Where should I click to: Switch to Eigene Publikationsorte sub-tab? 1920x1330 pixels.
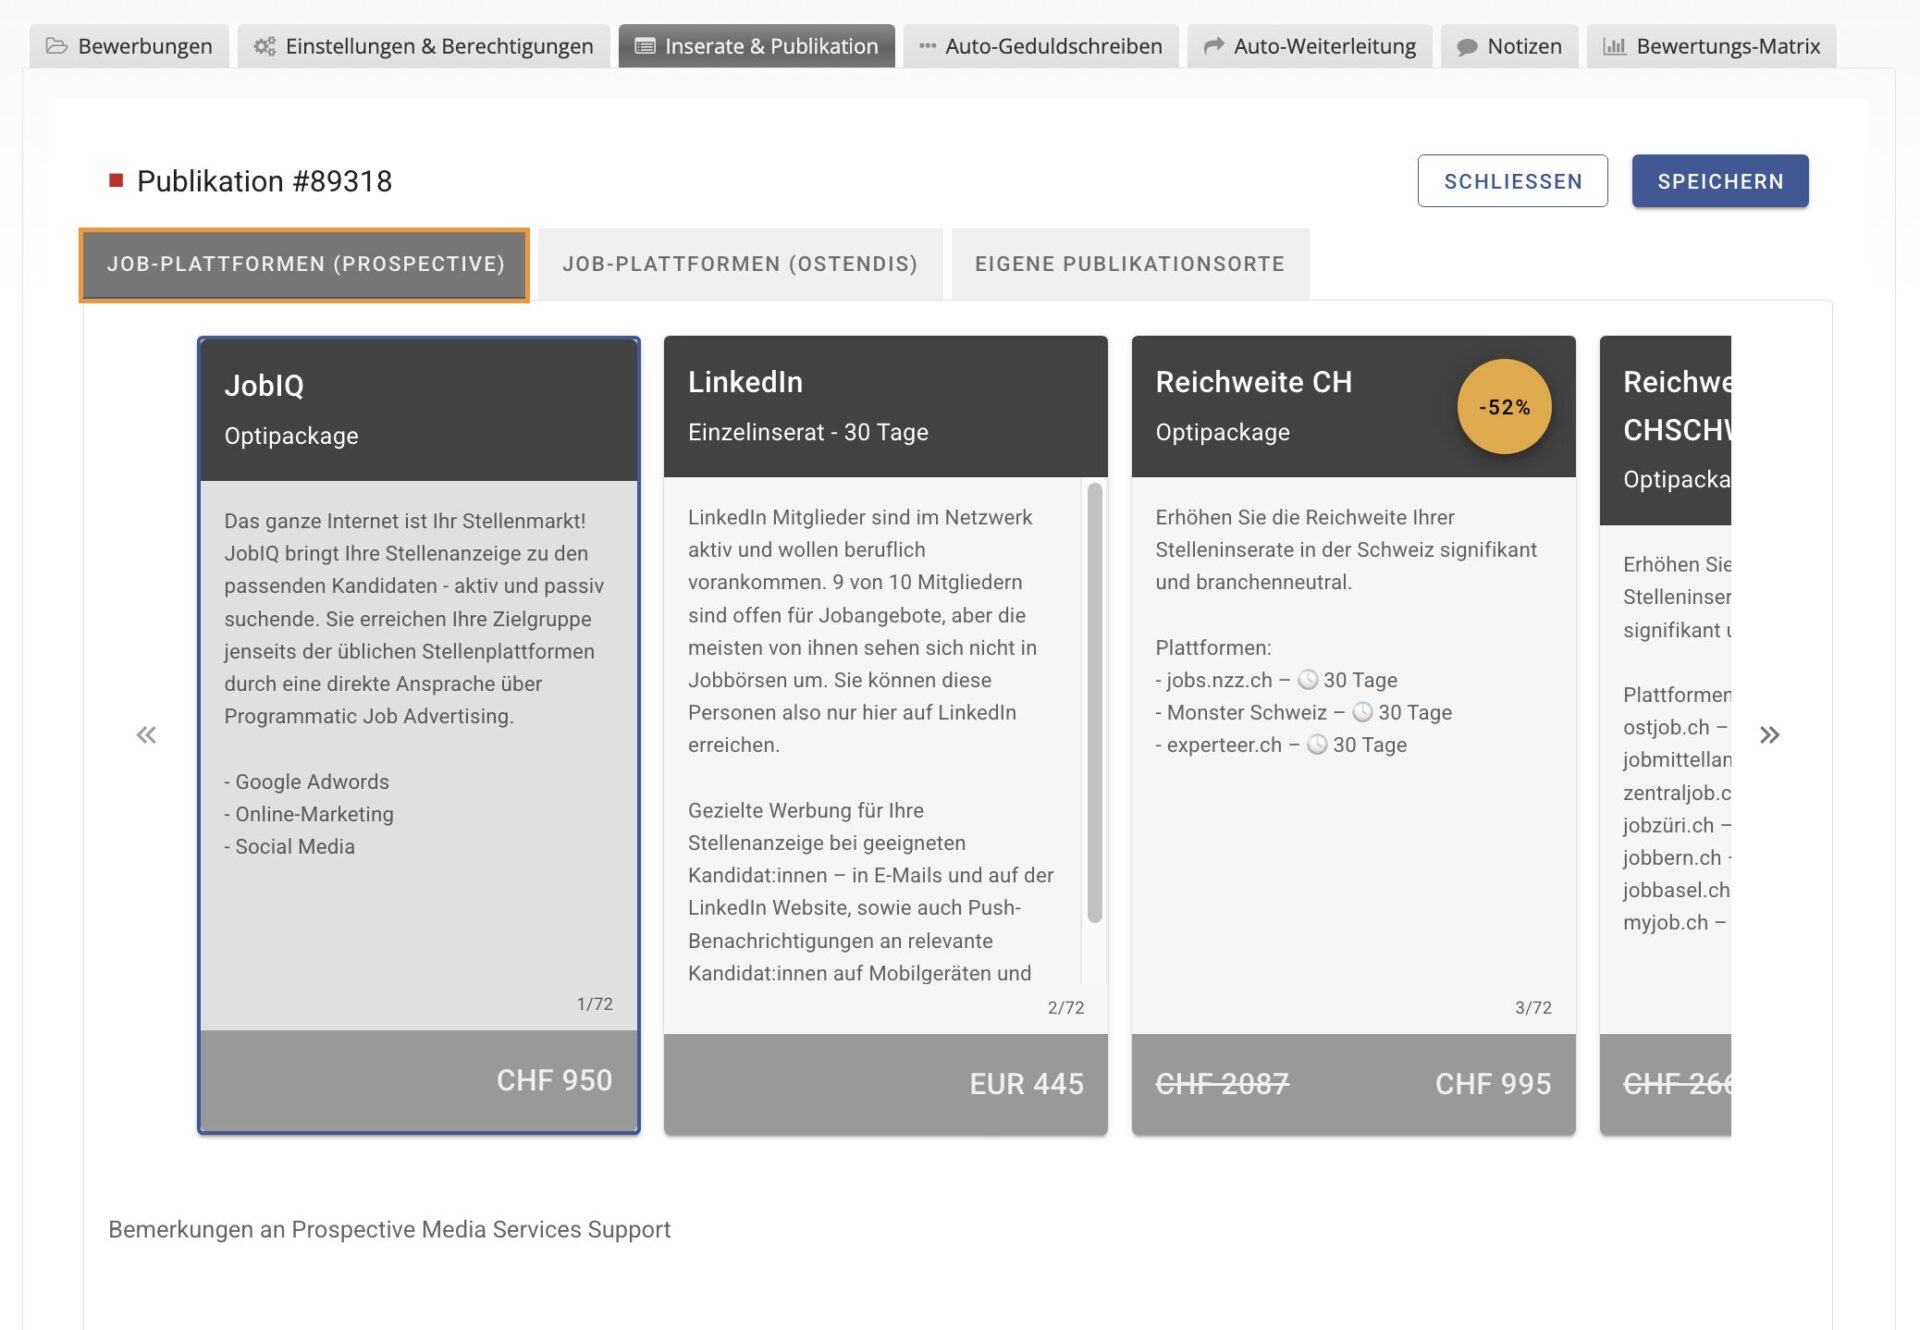point(1130,264)
